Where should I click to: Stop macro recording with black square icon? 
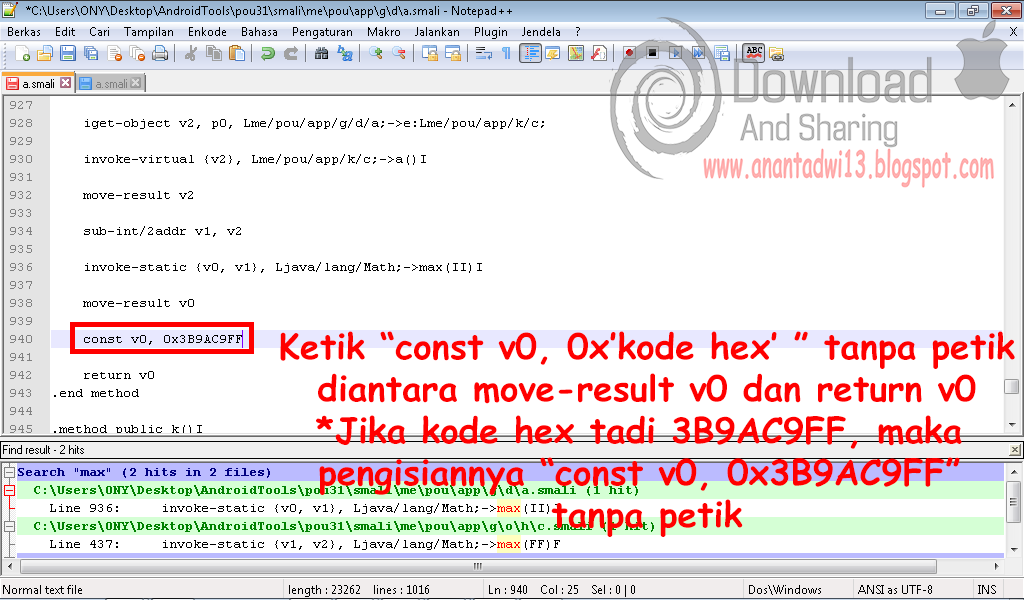coord(652,54)
